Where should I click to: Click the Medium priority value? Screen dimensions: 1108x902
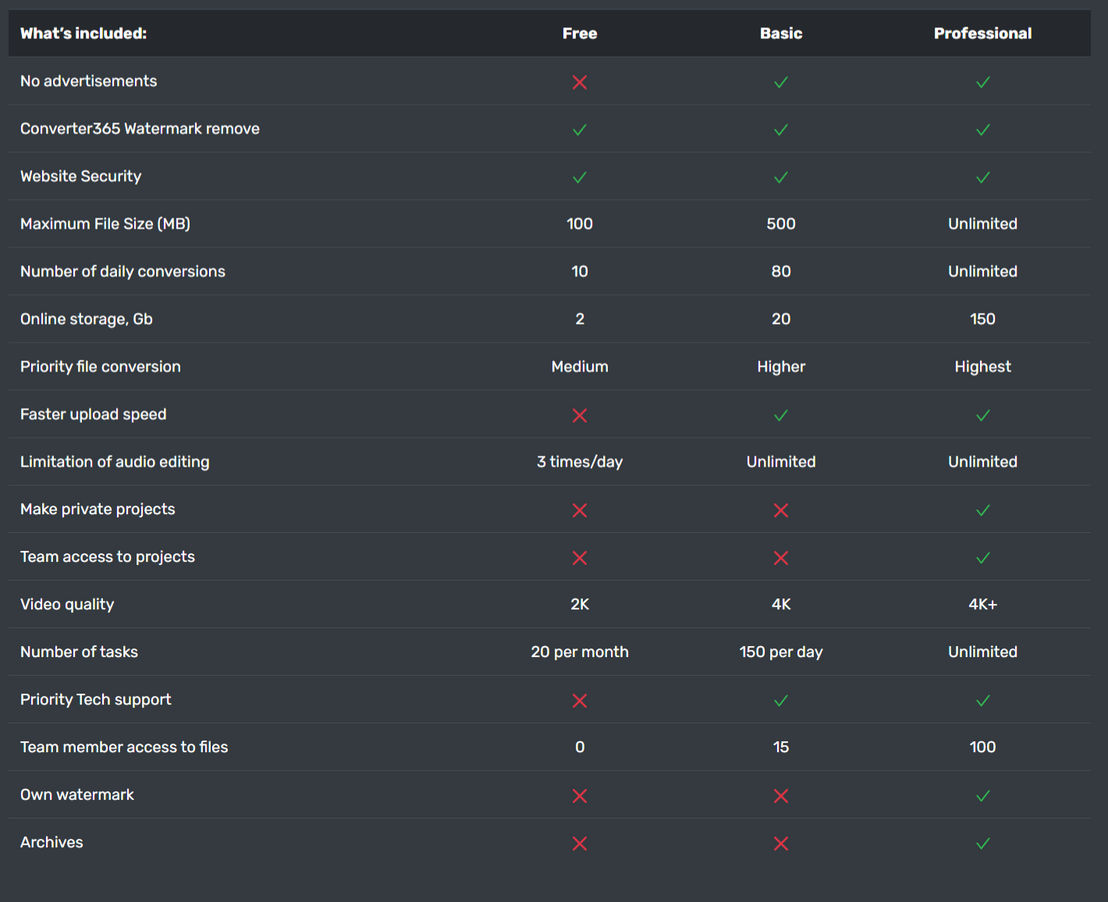coord(579,367)
